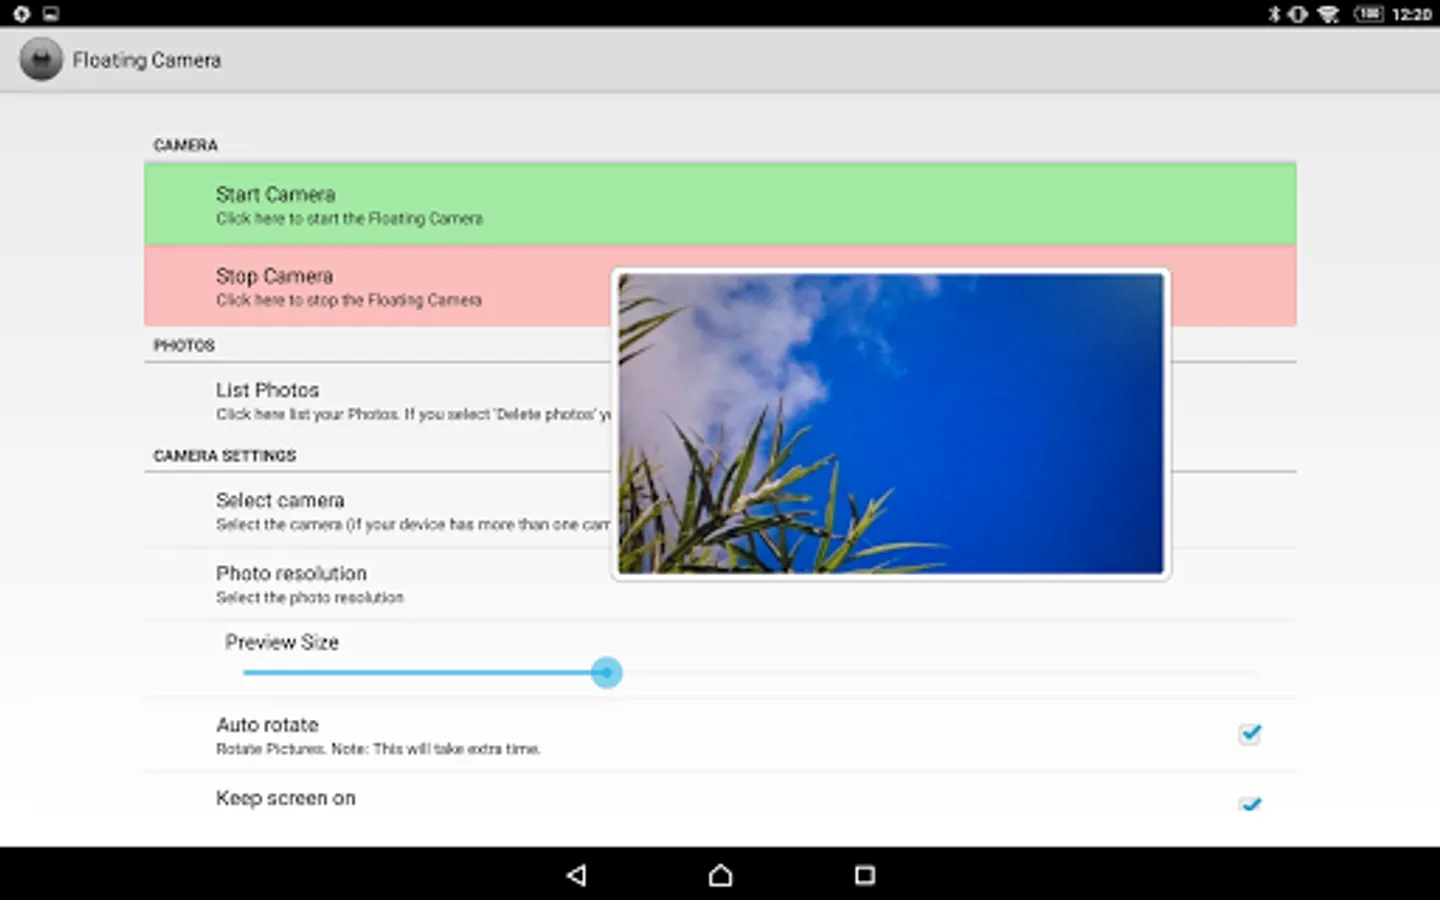Image resolution: width=1440 pixels, height=900 pixels.
Task: Click the Preview Size slider handle
Action: 606,672
